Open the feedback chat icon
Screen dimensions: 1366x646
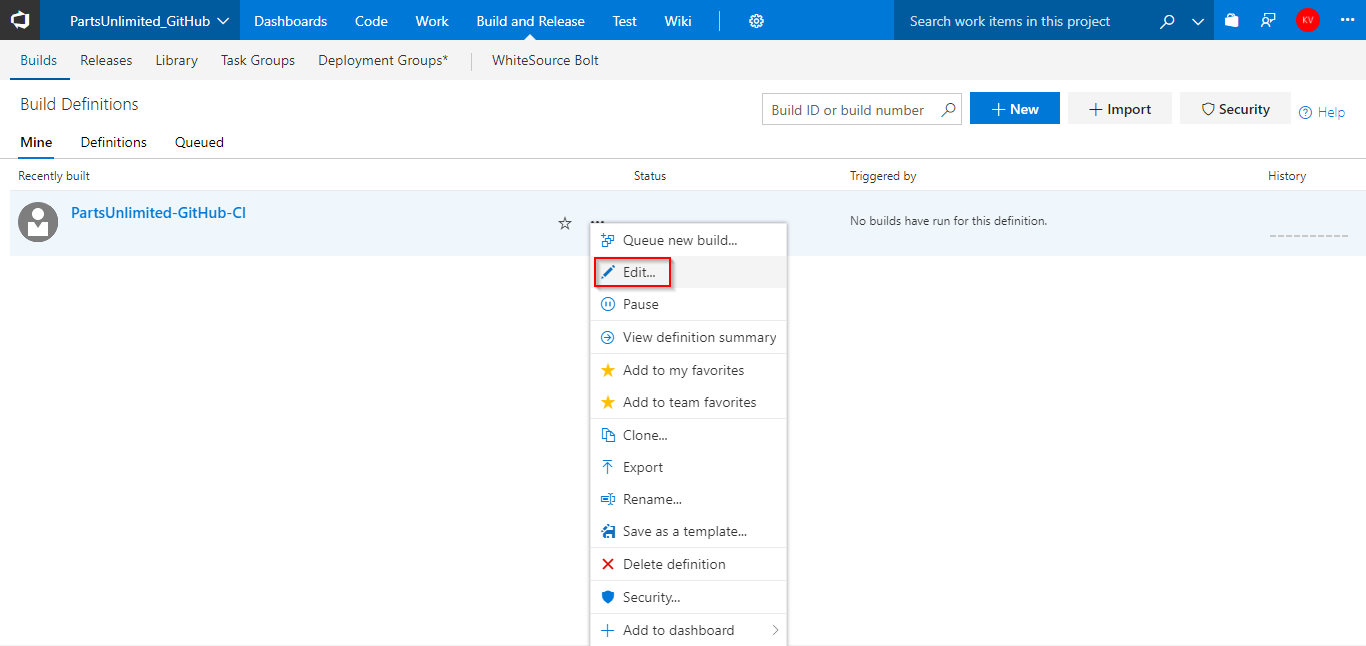[1269, 20]
